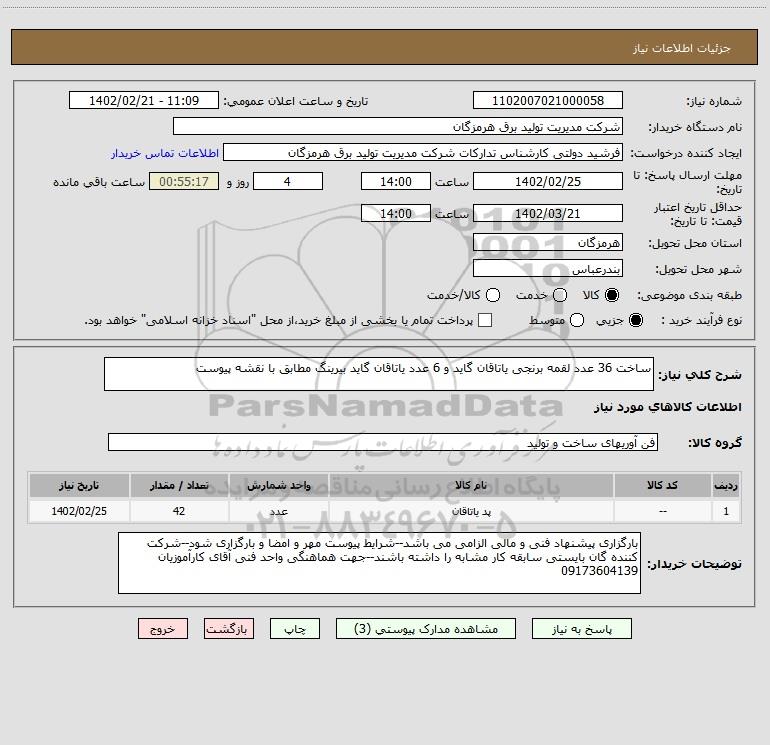770x745 pixels.
Task: Click the requester field فرشید دولتی
Action: click(x=423, y=153)
